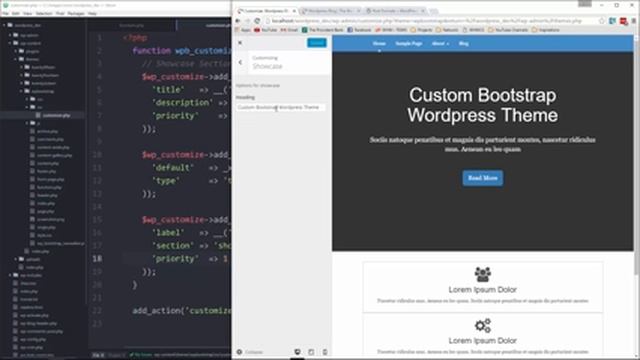640x360 pixels.
Task: Open the YouTube Channels bookmark folder
Action: click(x=508, y=30)
